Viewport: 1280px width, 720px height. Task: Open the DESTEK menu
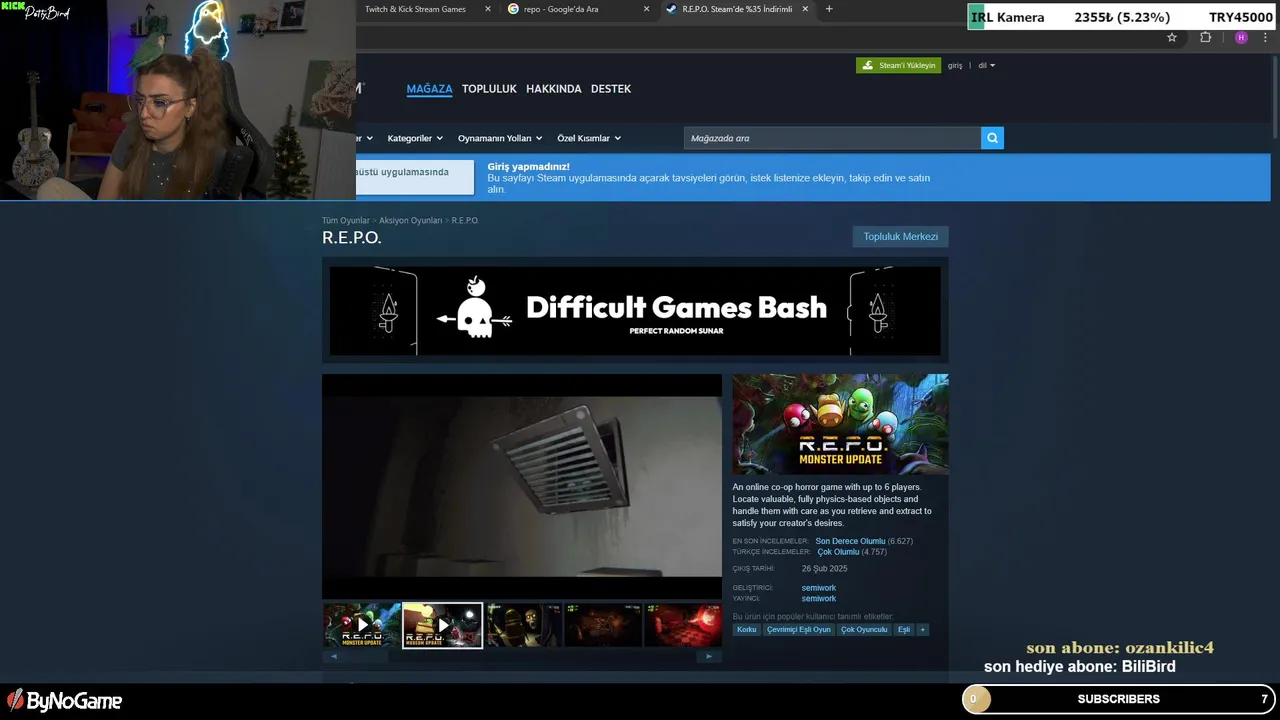point(611,89)
